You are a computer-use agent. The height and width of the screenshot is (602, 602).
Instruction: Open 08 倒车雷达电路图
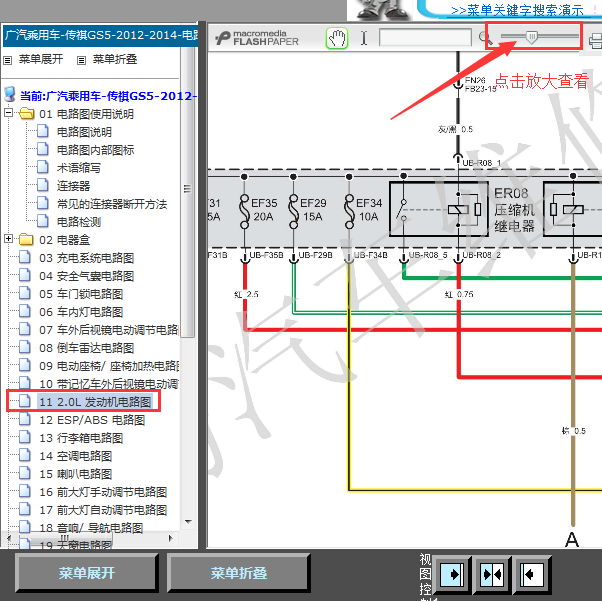(86, 348)
